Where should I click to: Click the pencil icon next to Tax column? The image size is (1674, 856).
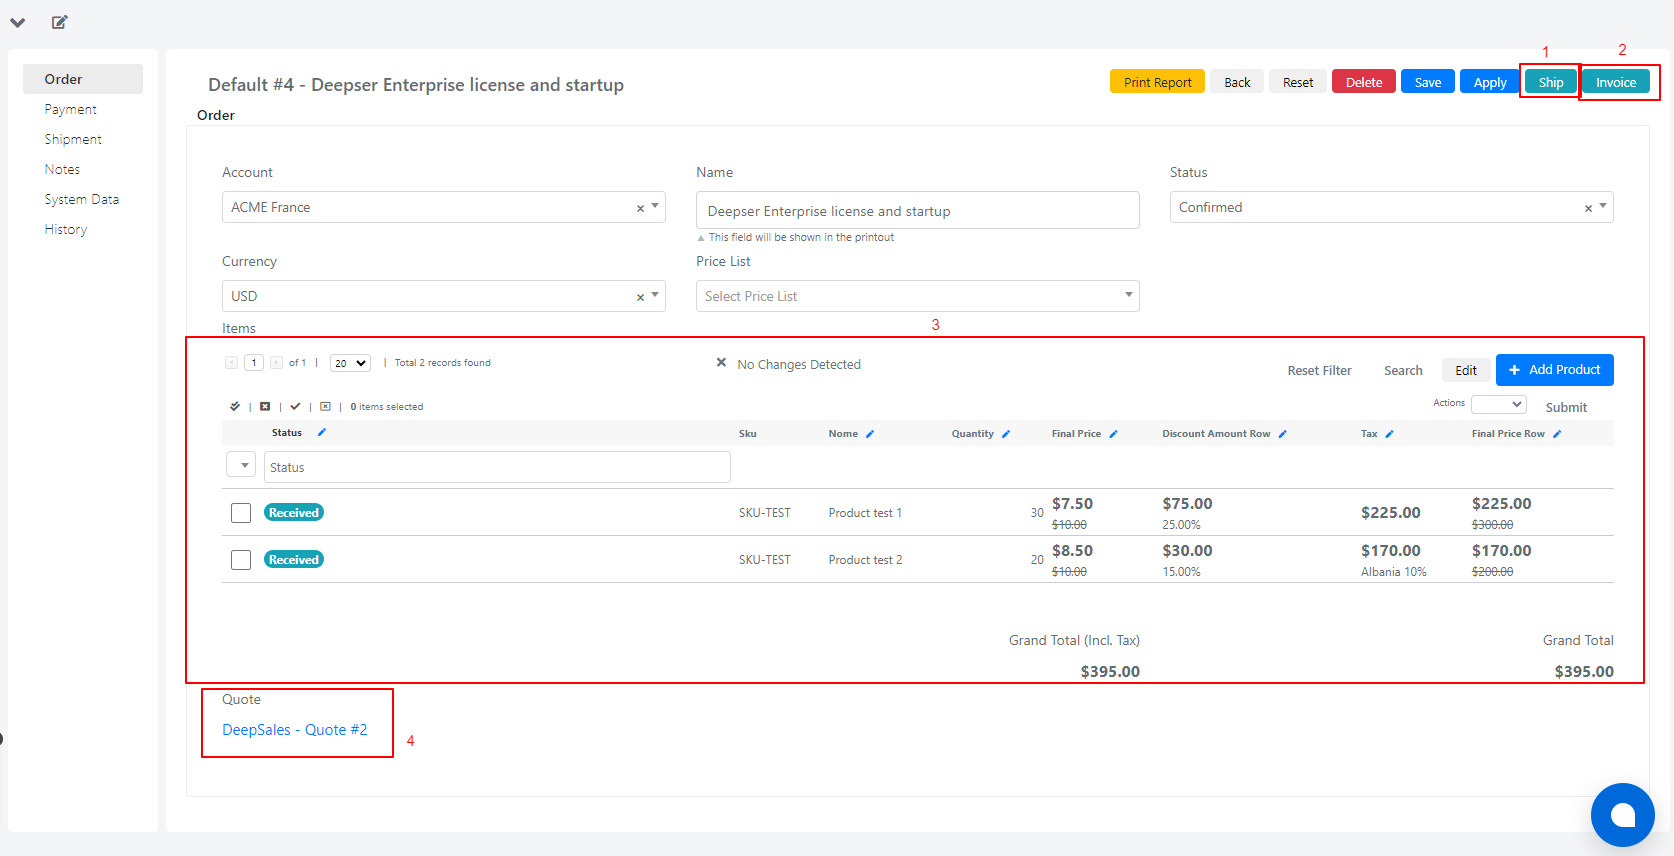coord(1389,434)
